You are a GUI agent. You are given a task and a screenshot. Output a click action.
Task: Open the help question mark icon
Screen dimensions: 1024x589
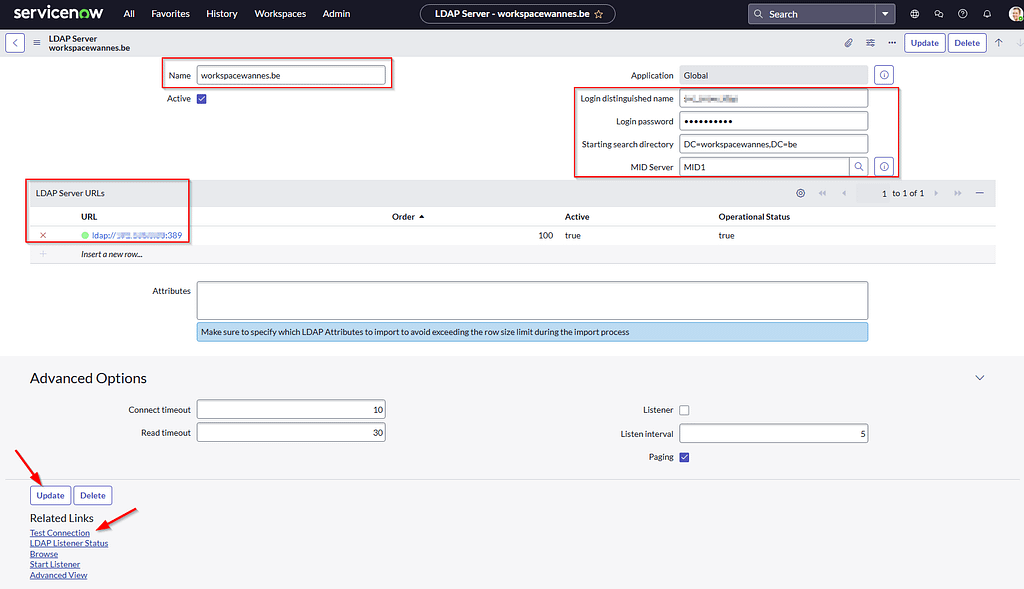point(963,14)
